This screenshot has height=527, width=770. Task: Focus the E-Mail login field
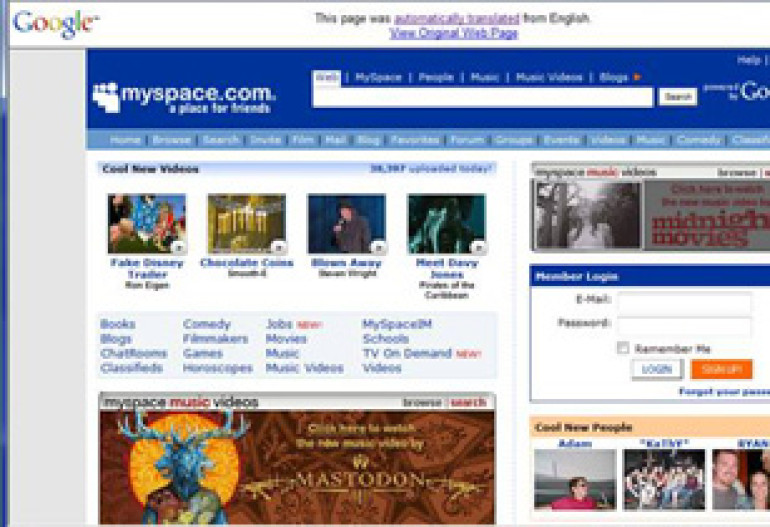pyautogui.click(x=685, y=302)
